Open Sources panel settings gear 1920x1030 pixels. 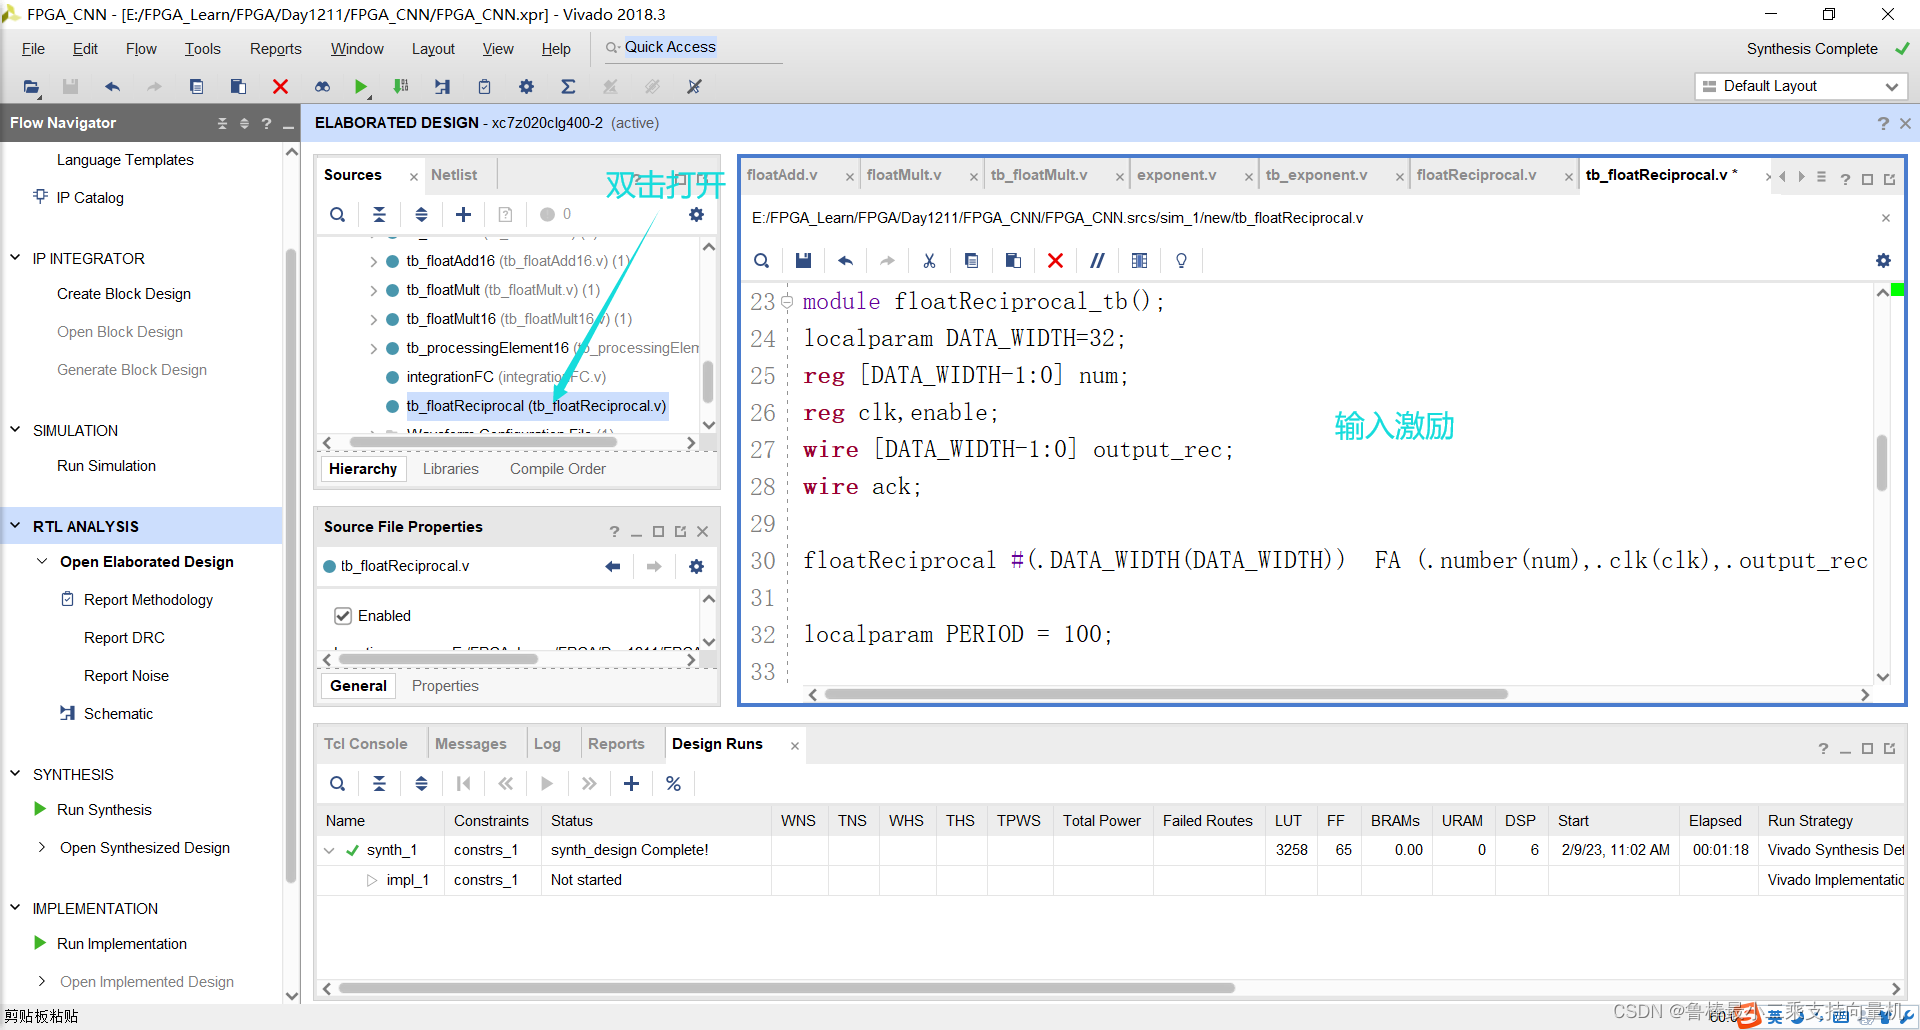pyautogui.click(x=696, y=214)
